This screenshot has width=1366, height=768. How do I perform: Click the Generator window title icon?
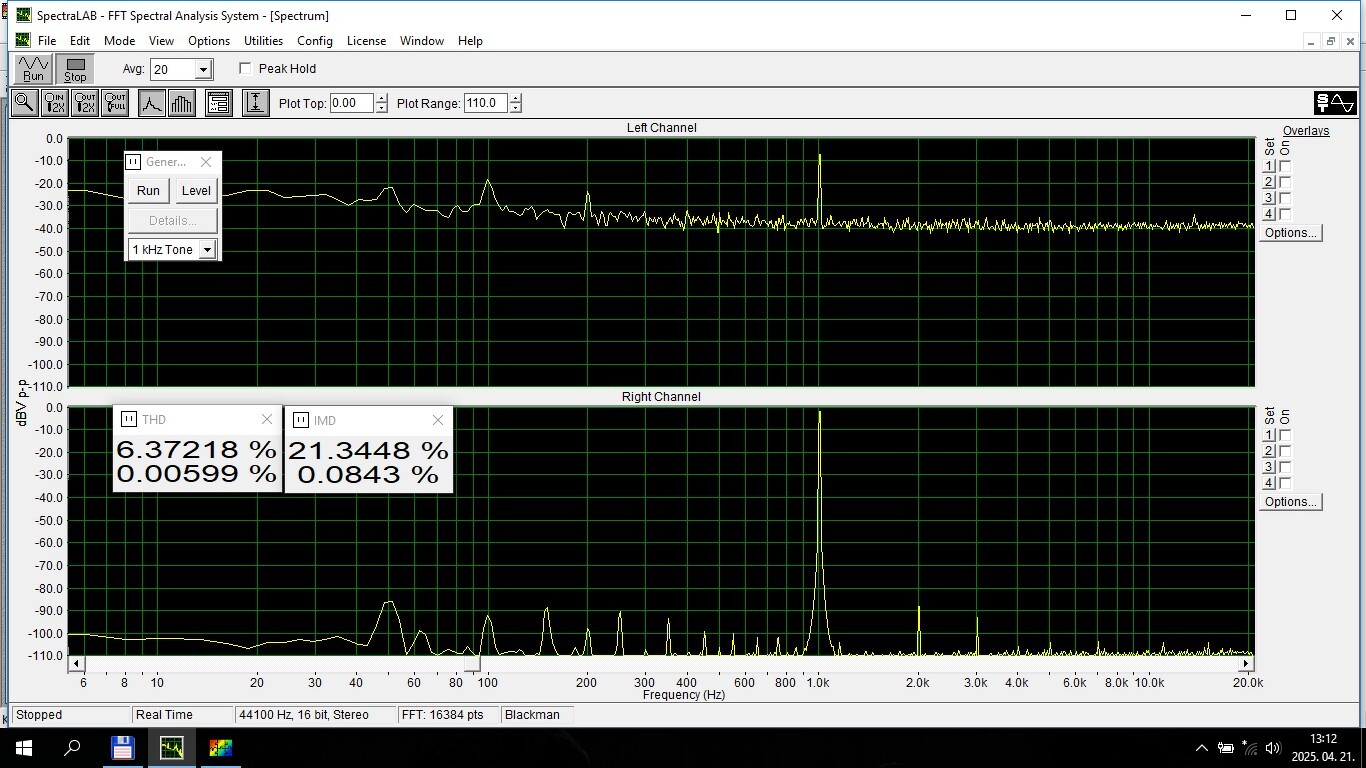[133, 162]
